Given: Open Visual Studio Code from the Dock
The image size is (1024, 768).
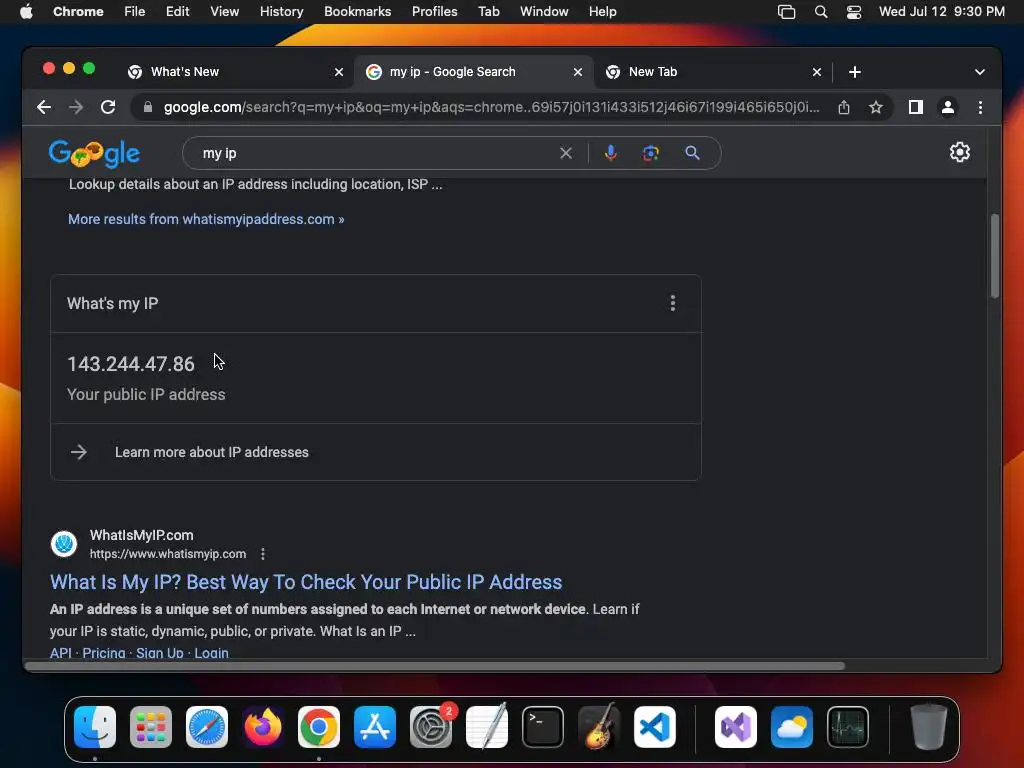Looking at the screenshot, I should point(654,727).
